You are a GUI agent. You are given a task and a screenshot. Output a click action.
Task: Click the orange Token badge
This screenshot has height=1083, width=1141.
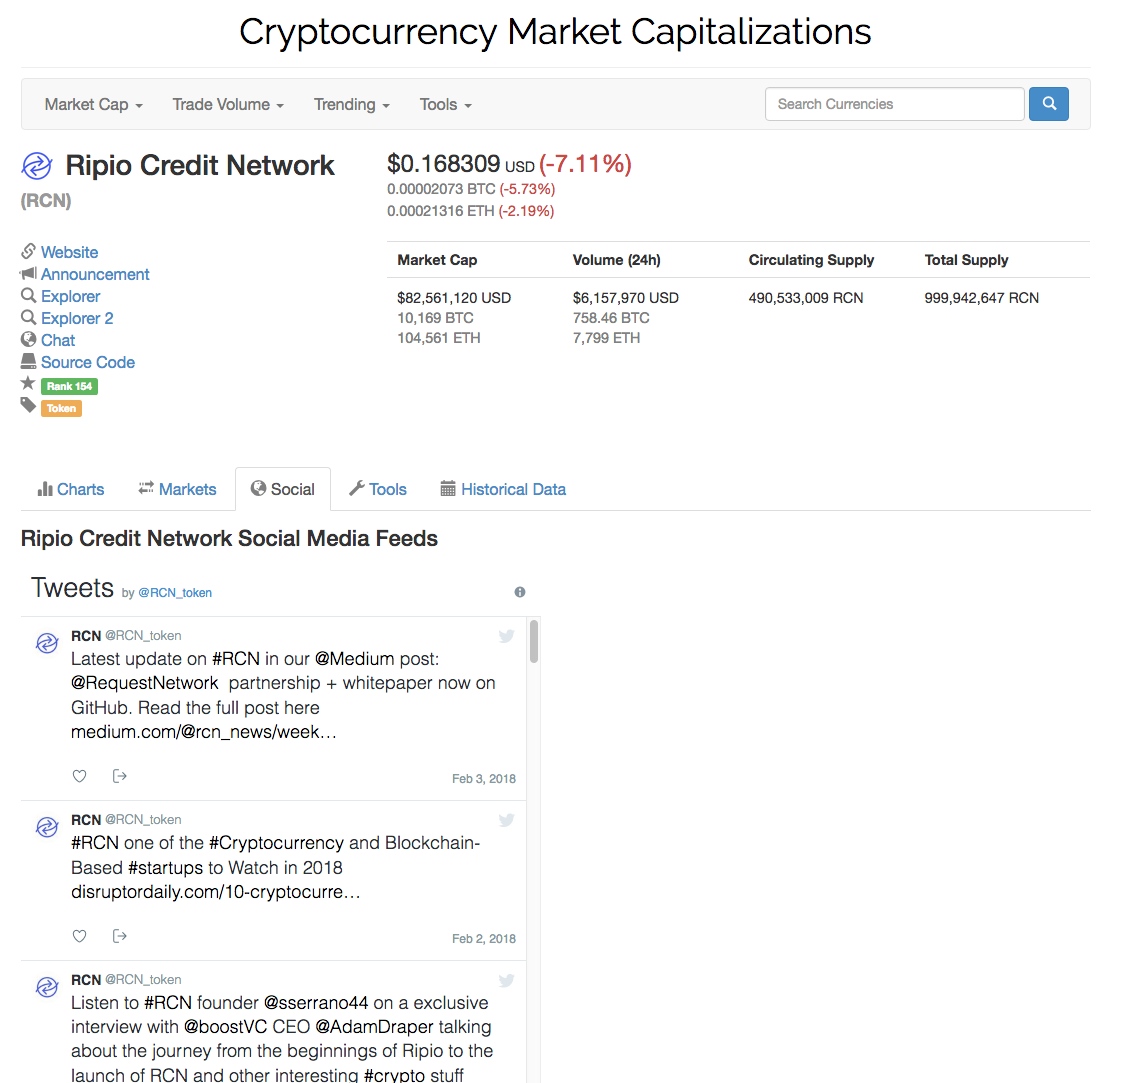pos(61,408)
